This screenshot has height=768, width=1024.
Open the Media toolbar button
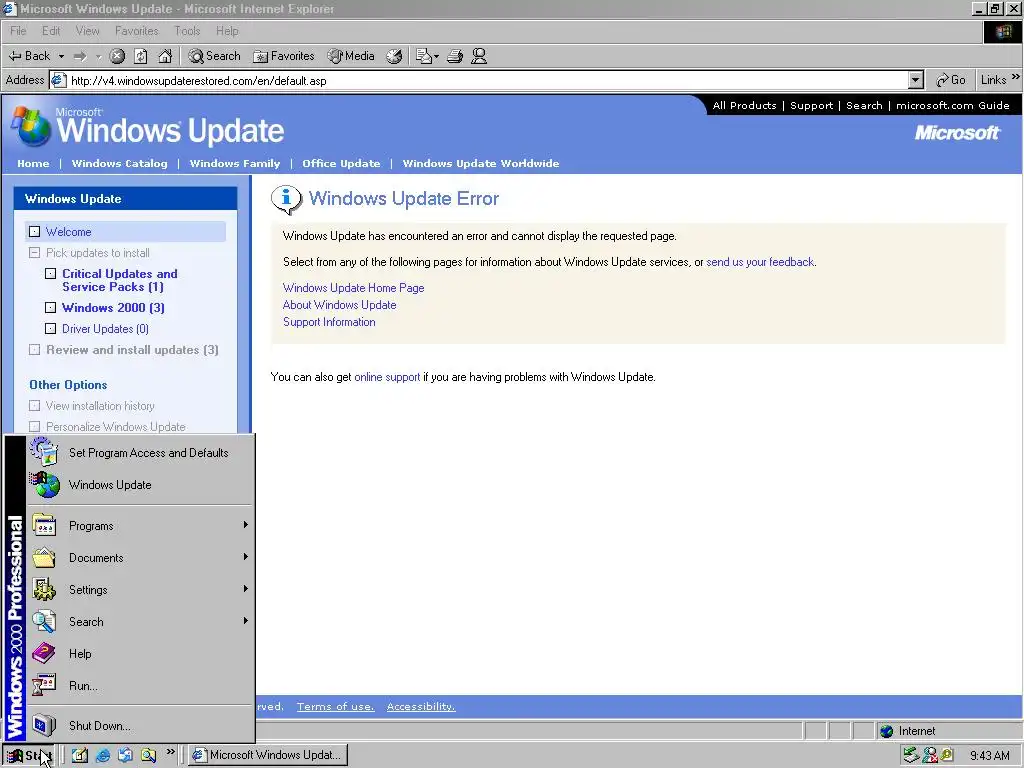[351, 56]
